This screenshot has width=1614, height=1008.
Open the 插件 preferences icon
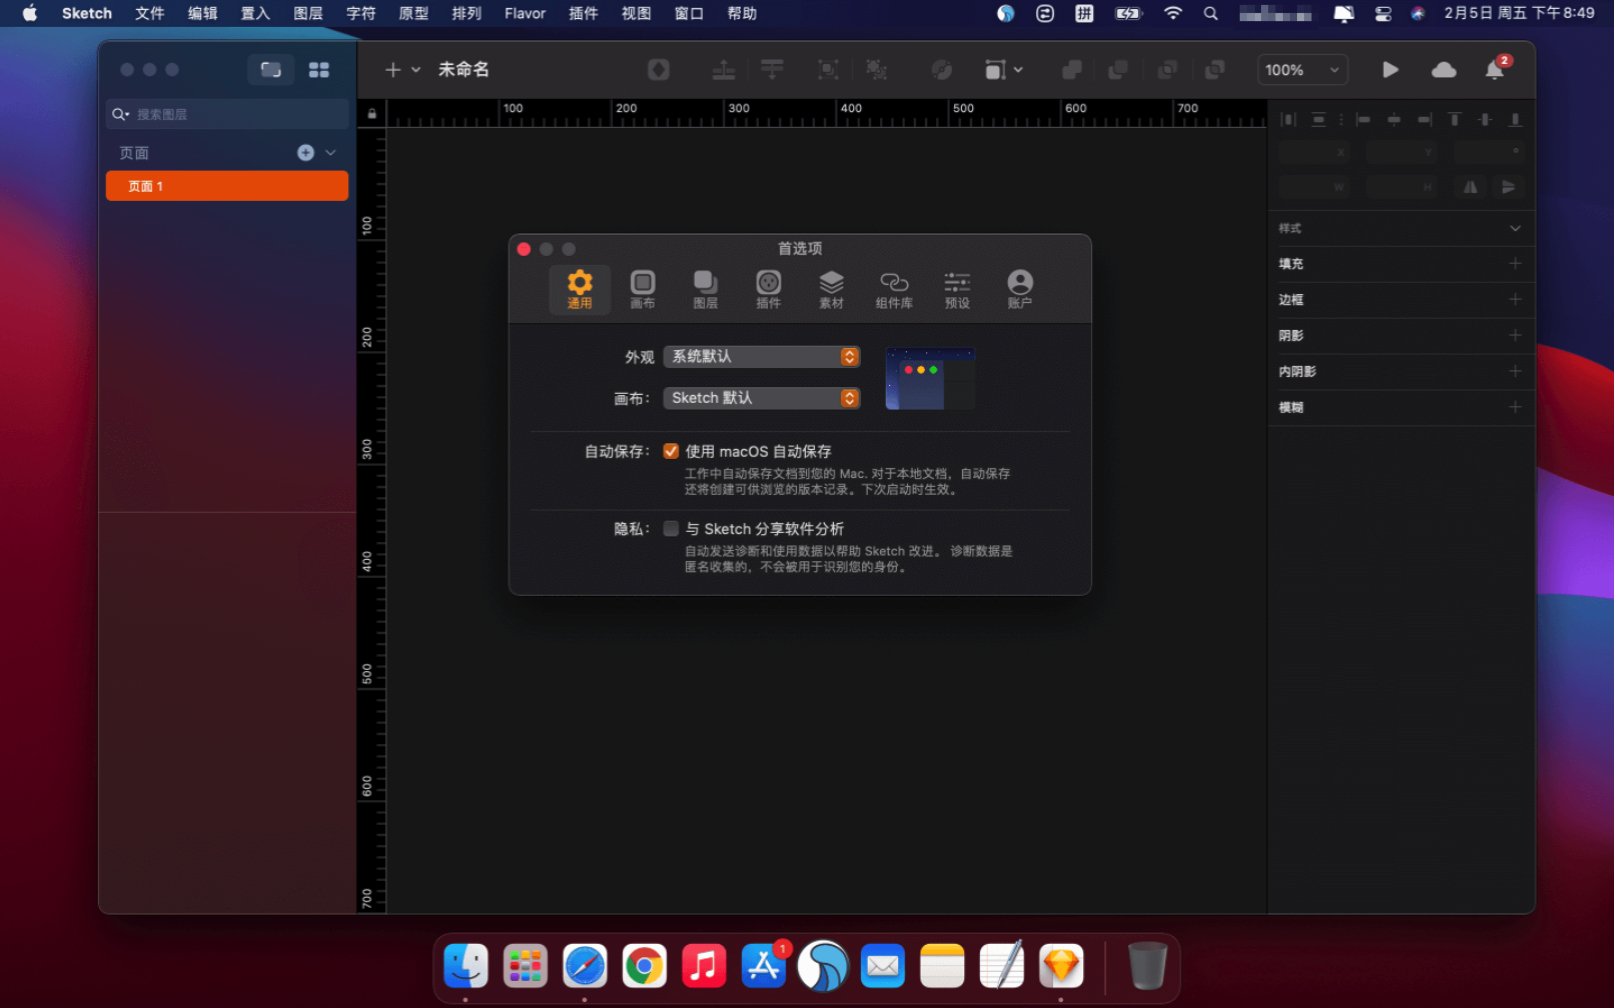click(768, 289)
